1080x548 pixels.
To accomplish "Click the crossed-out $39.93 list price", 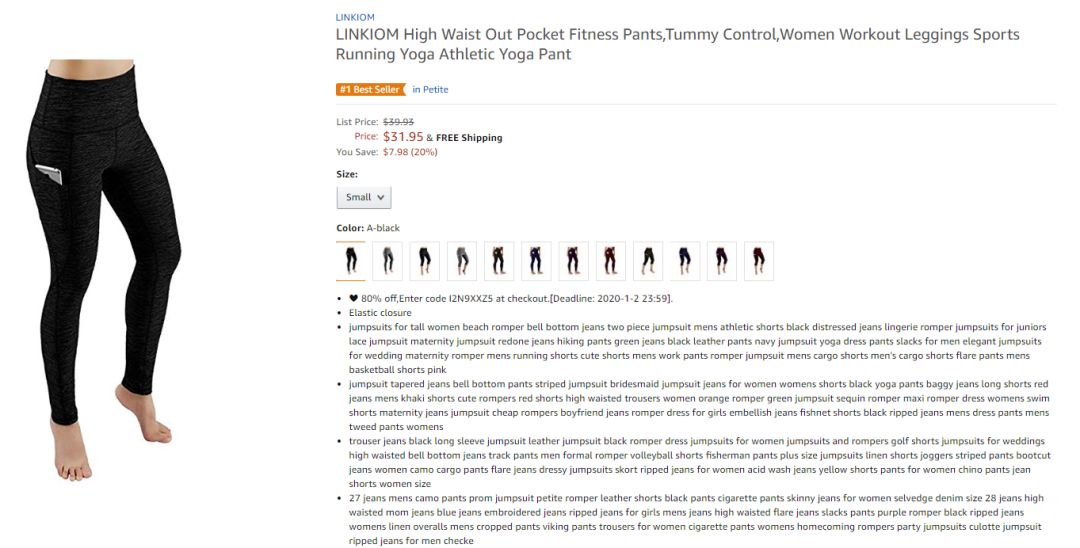I will (x=398, y=122).
